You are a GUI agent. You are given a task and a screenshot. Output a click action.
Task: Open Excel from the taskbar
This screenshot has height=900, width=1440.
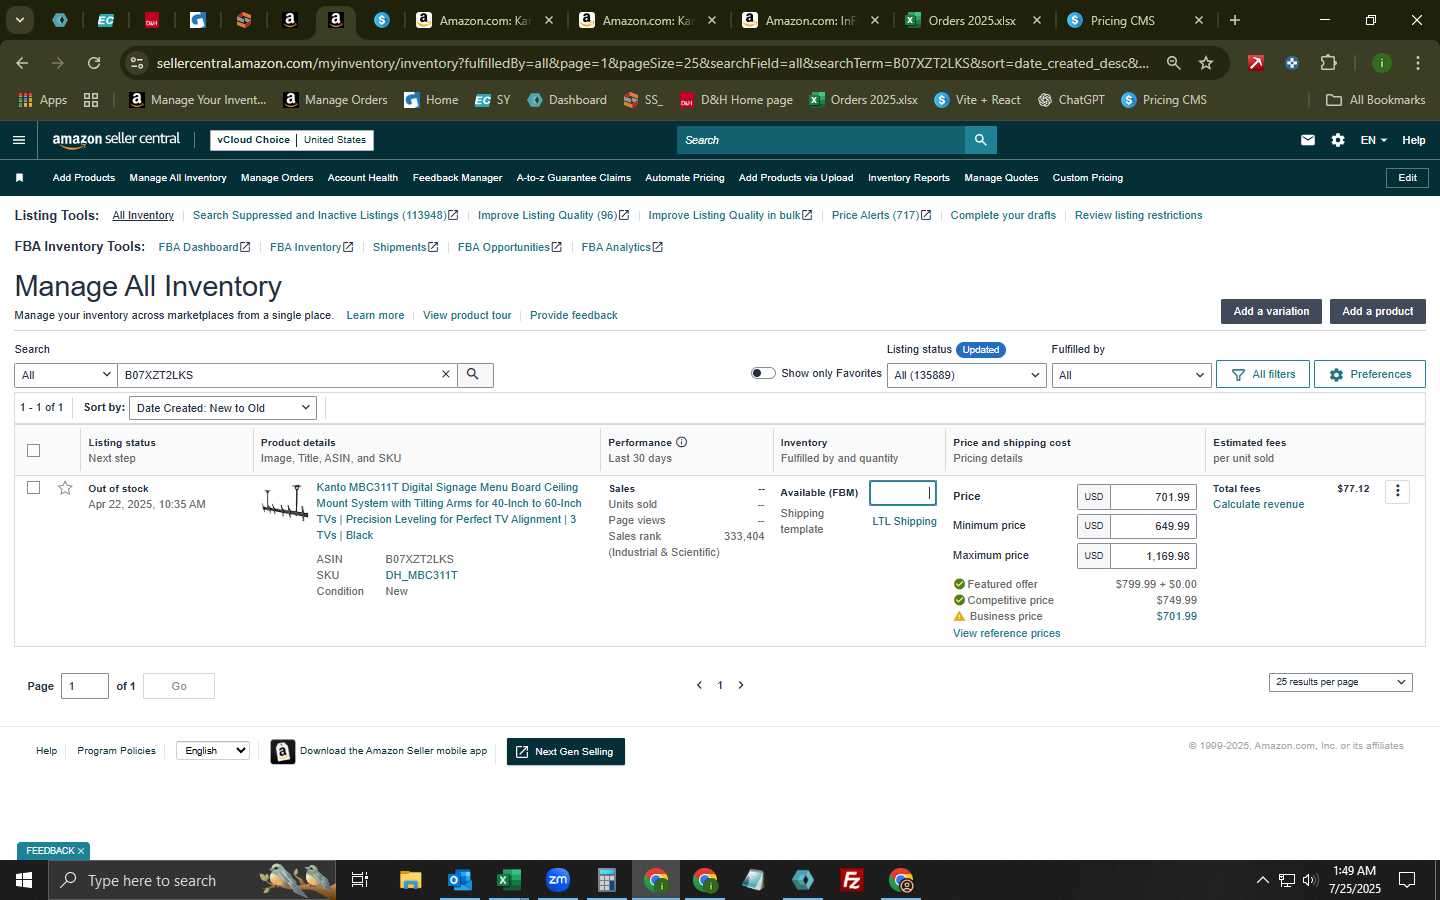coord(508,880)
